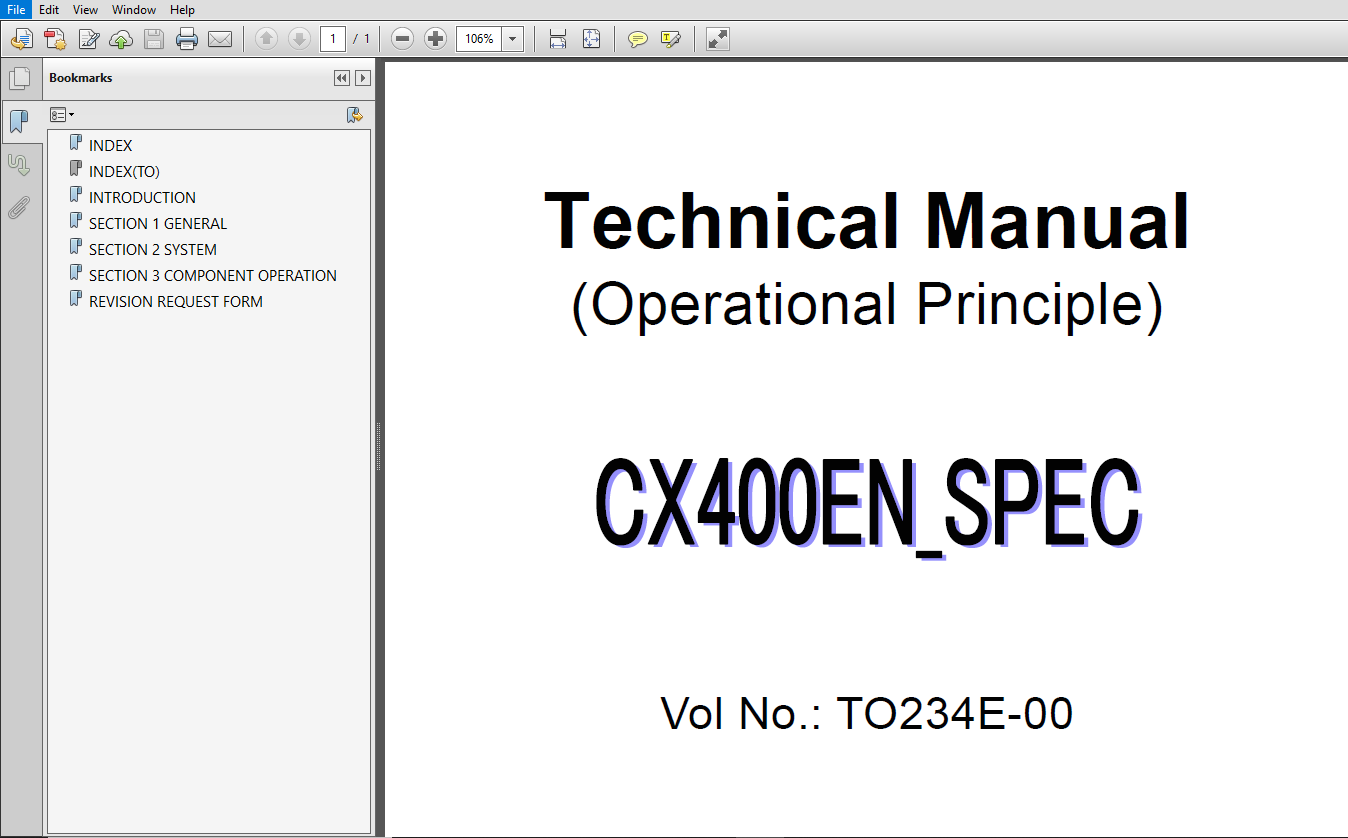1348x838 pixels.
Task: Open the bookmark options dropdown
Action: (x=62, y=115)
